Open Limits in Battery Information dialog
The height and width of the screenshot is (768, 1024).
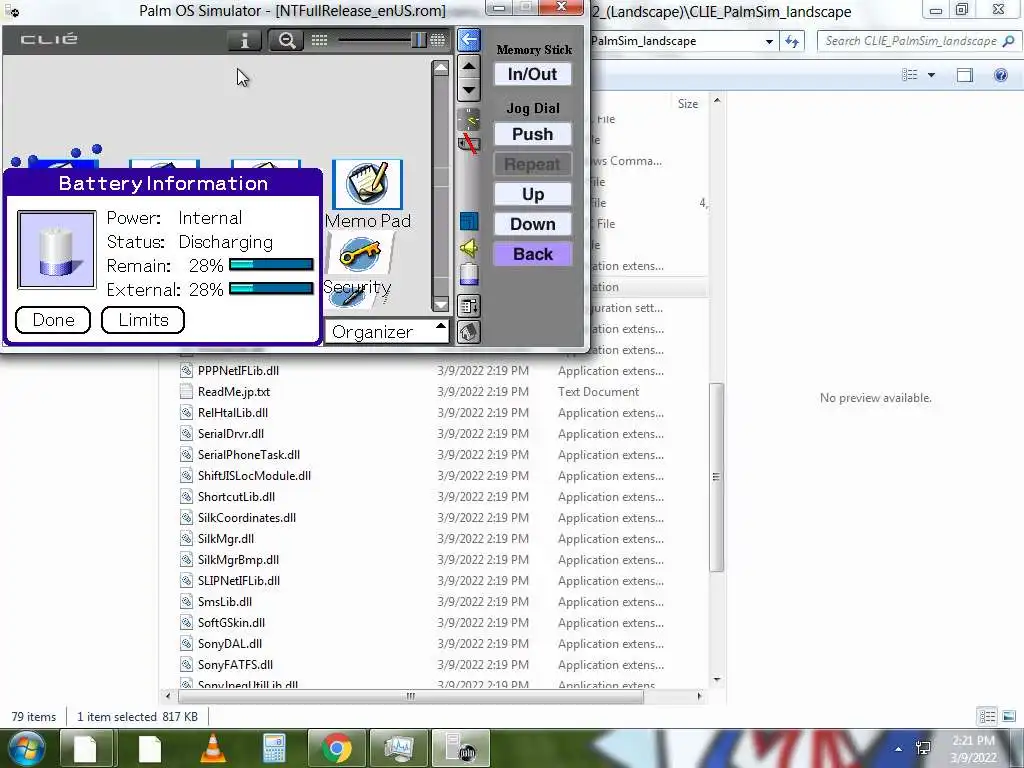143,320
